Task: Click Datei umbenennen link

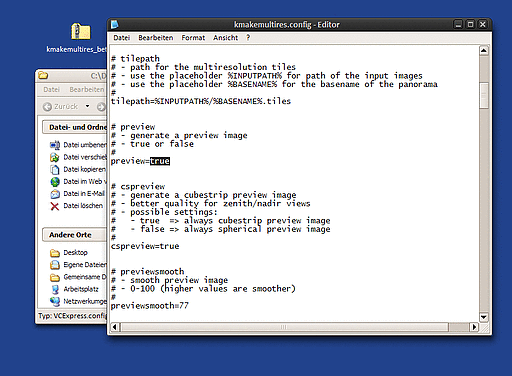Action: pos(85,145)
